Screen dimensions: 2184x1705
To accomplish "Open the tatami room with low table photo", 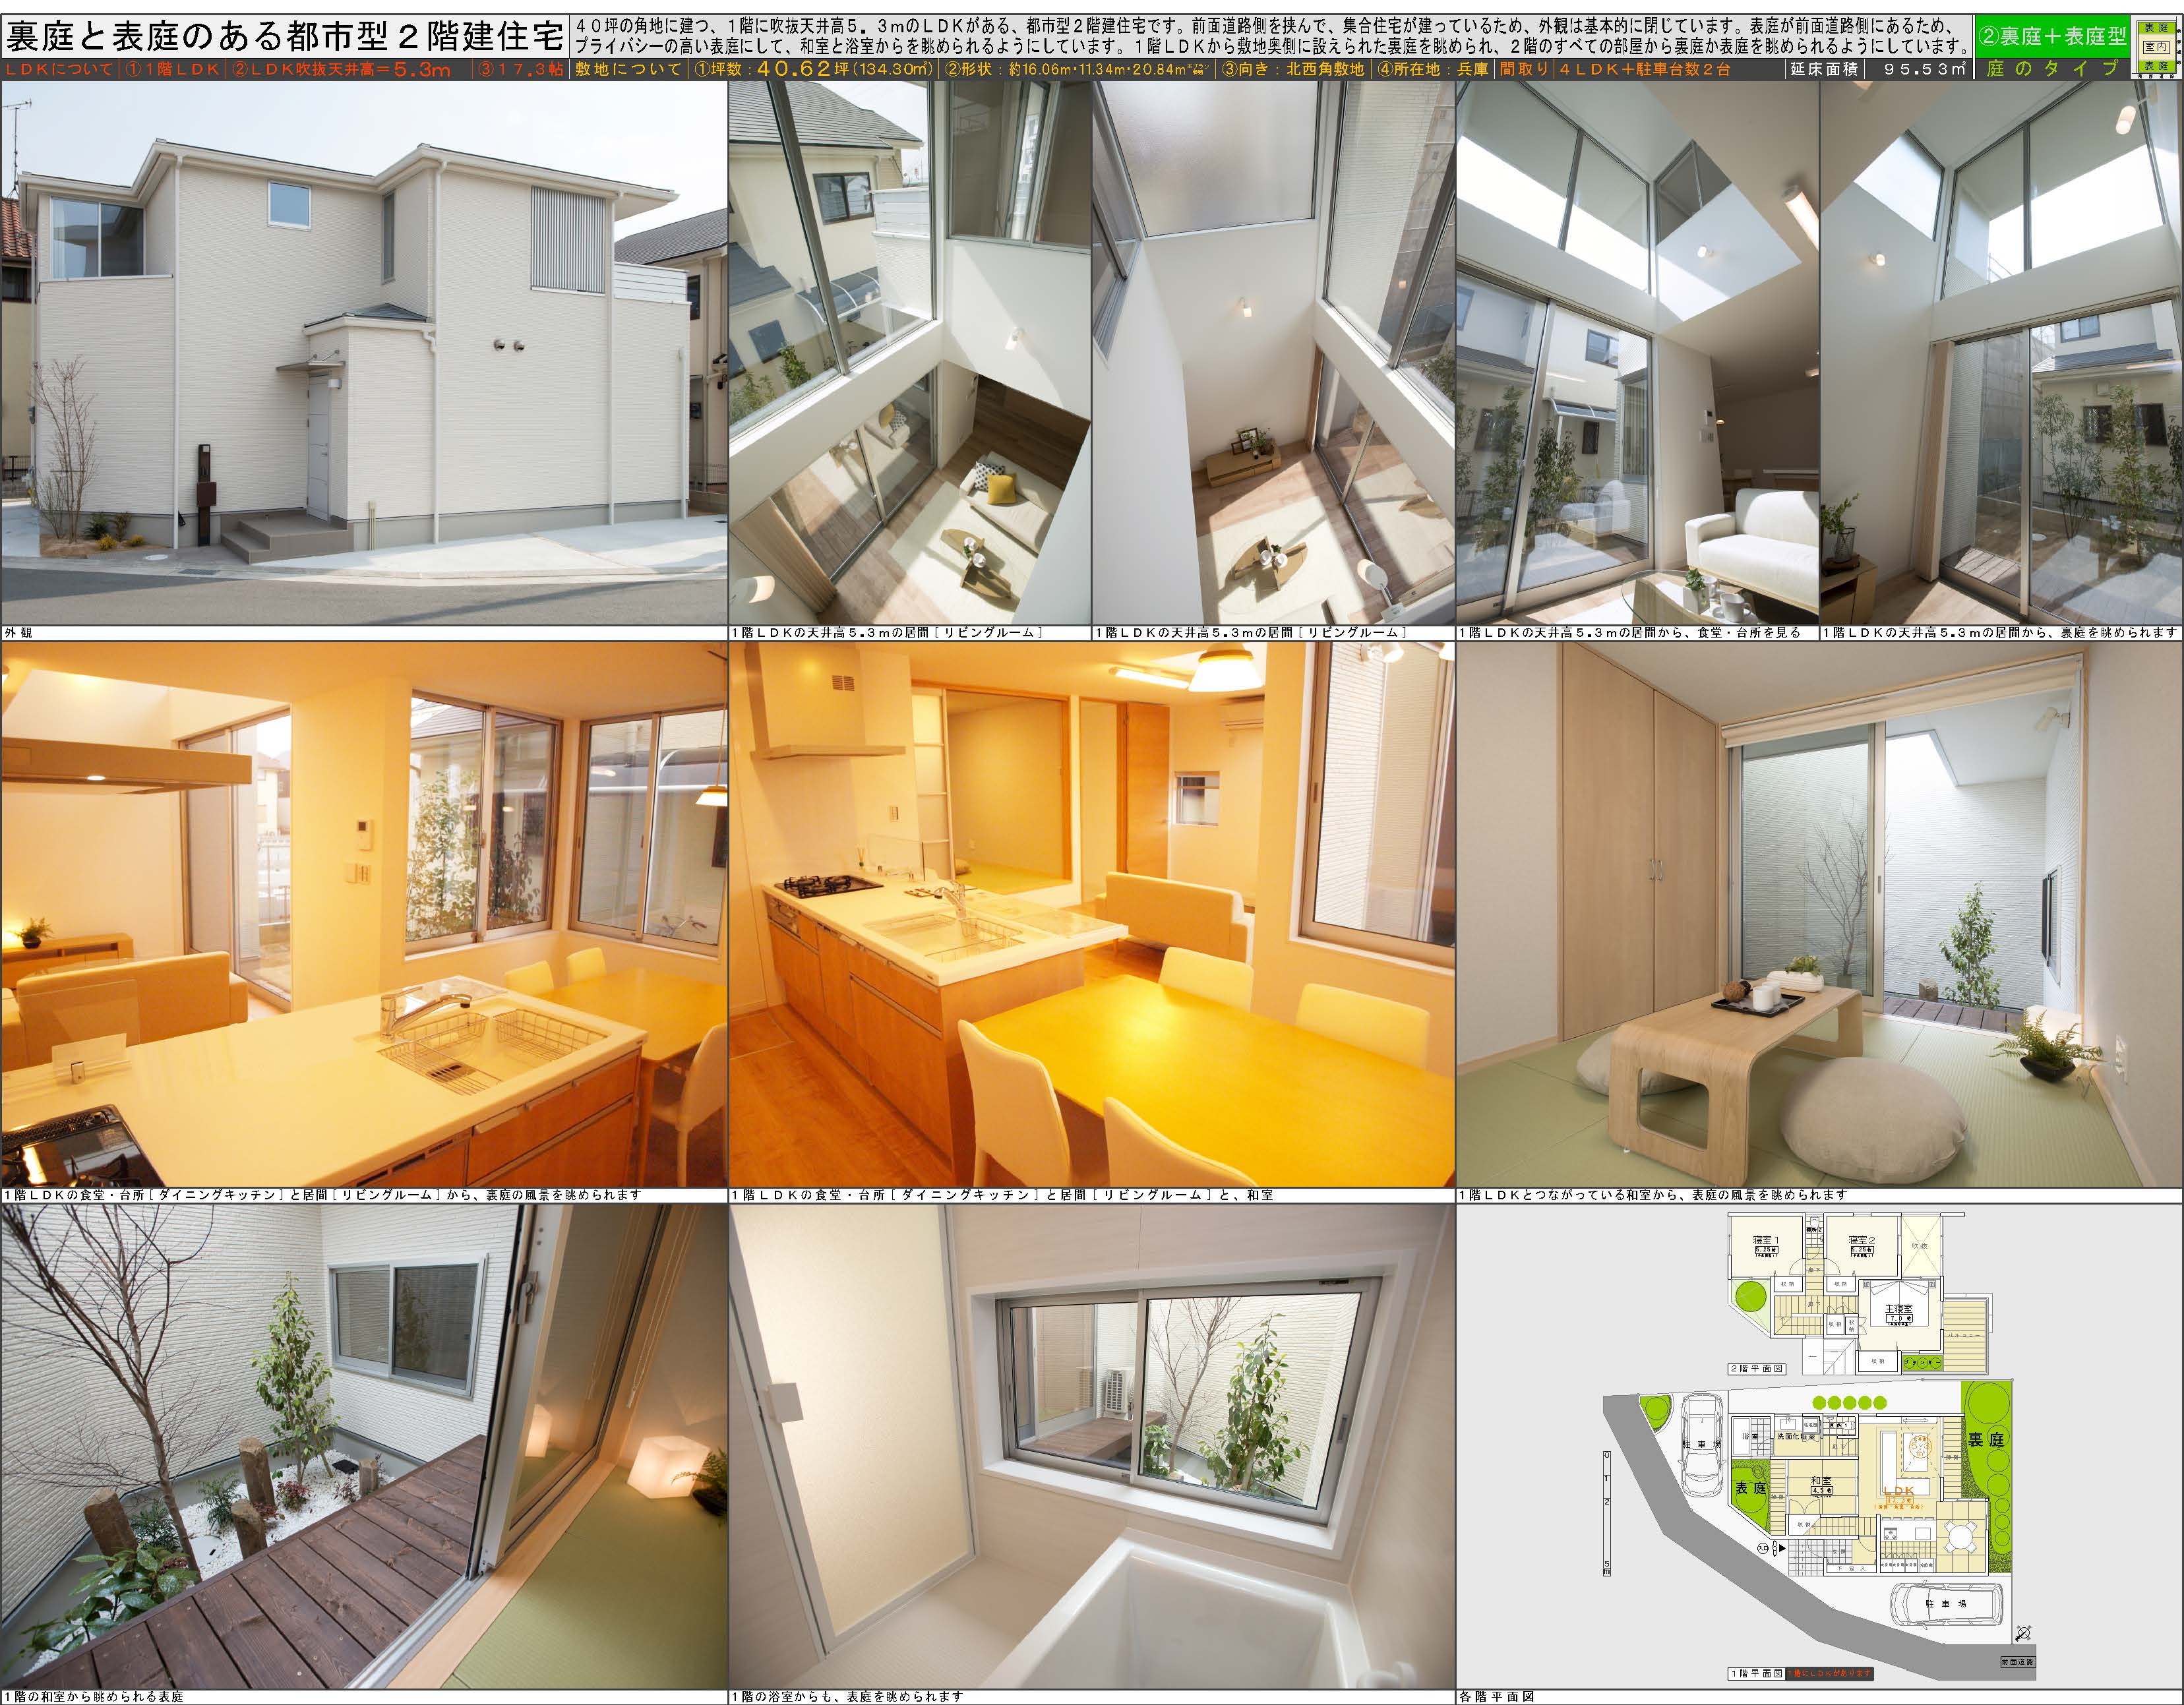I will point(1819,914).
